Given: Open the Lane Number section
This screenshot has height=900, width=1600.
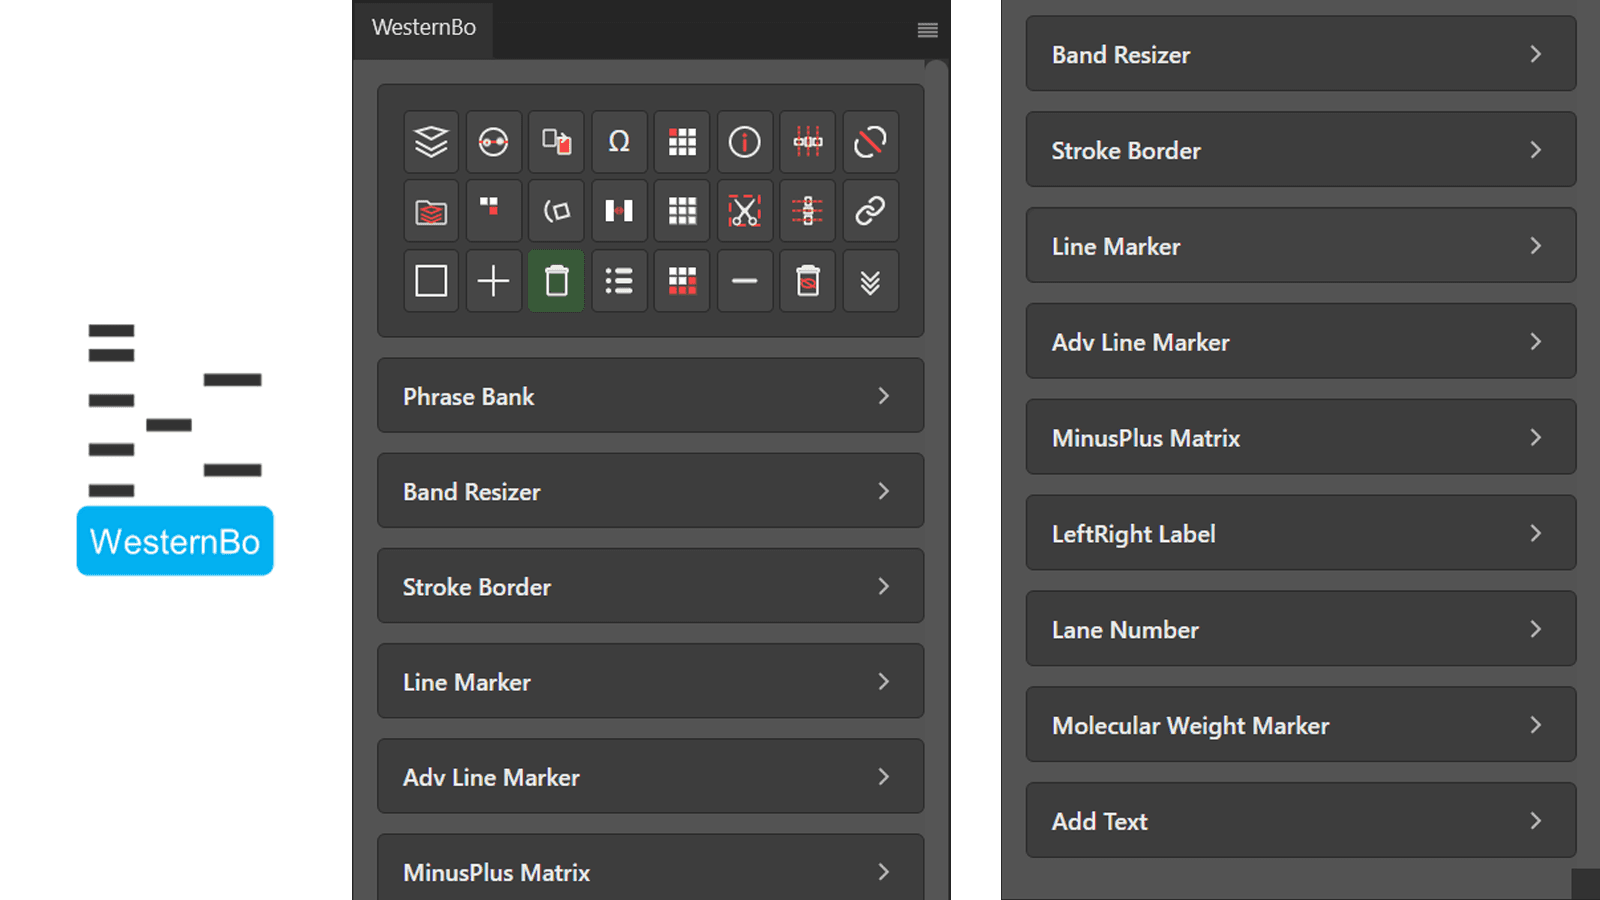Looking at the screenshot, I should coord(1301,629).
